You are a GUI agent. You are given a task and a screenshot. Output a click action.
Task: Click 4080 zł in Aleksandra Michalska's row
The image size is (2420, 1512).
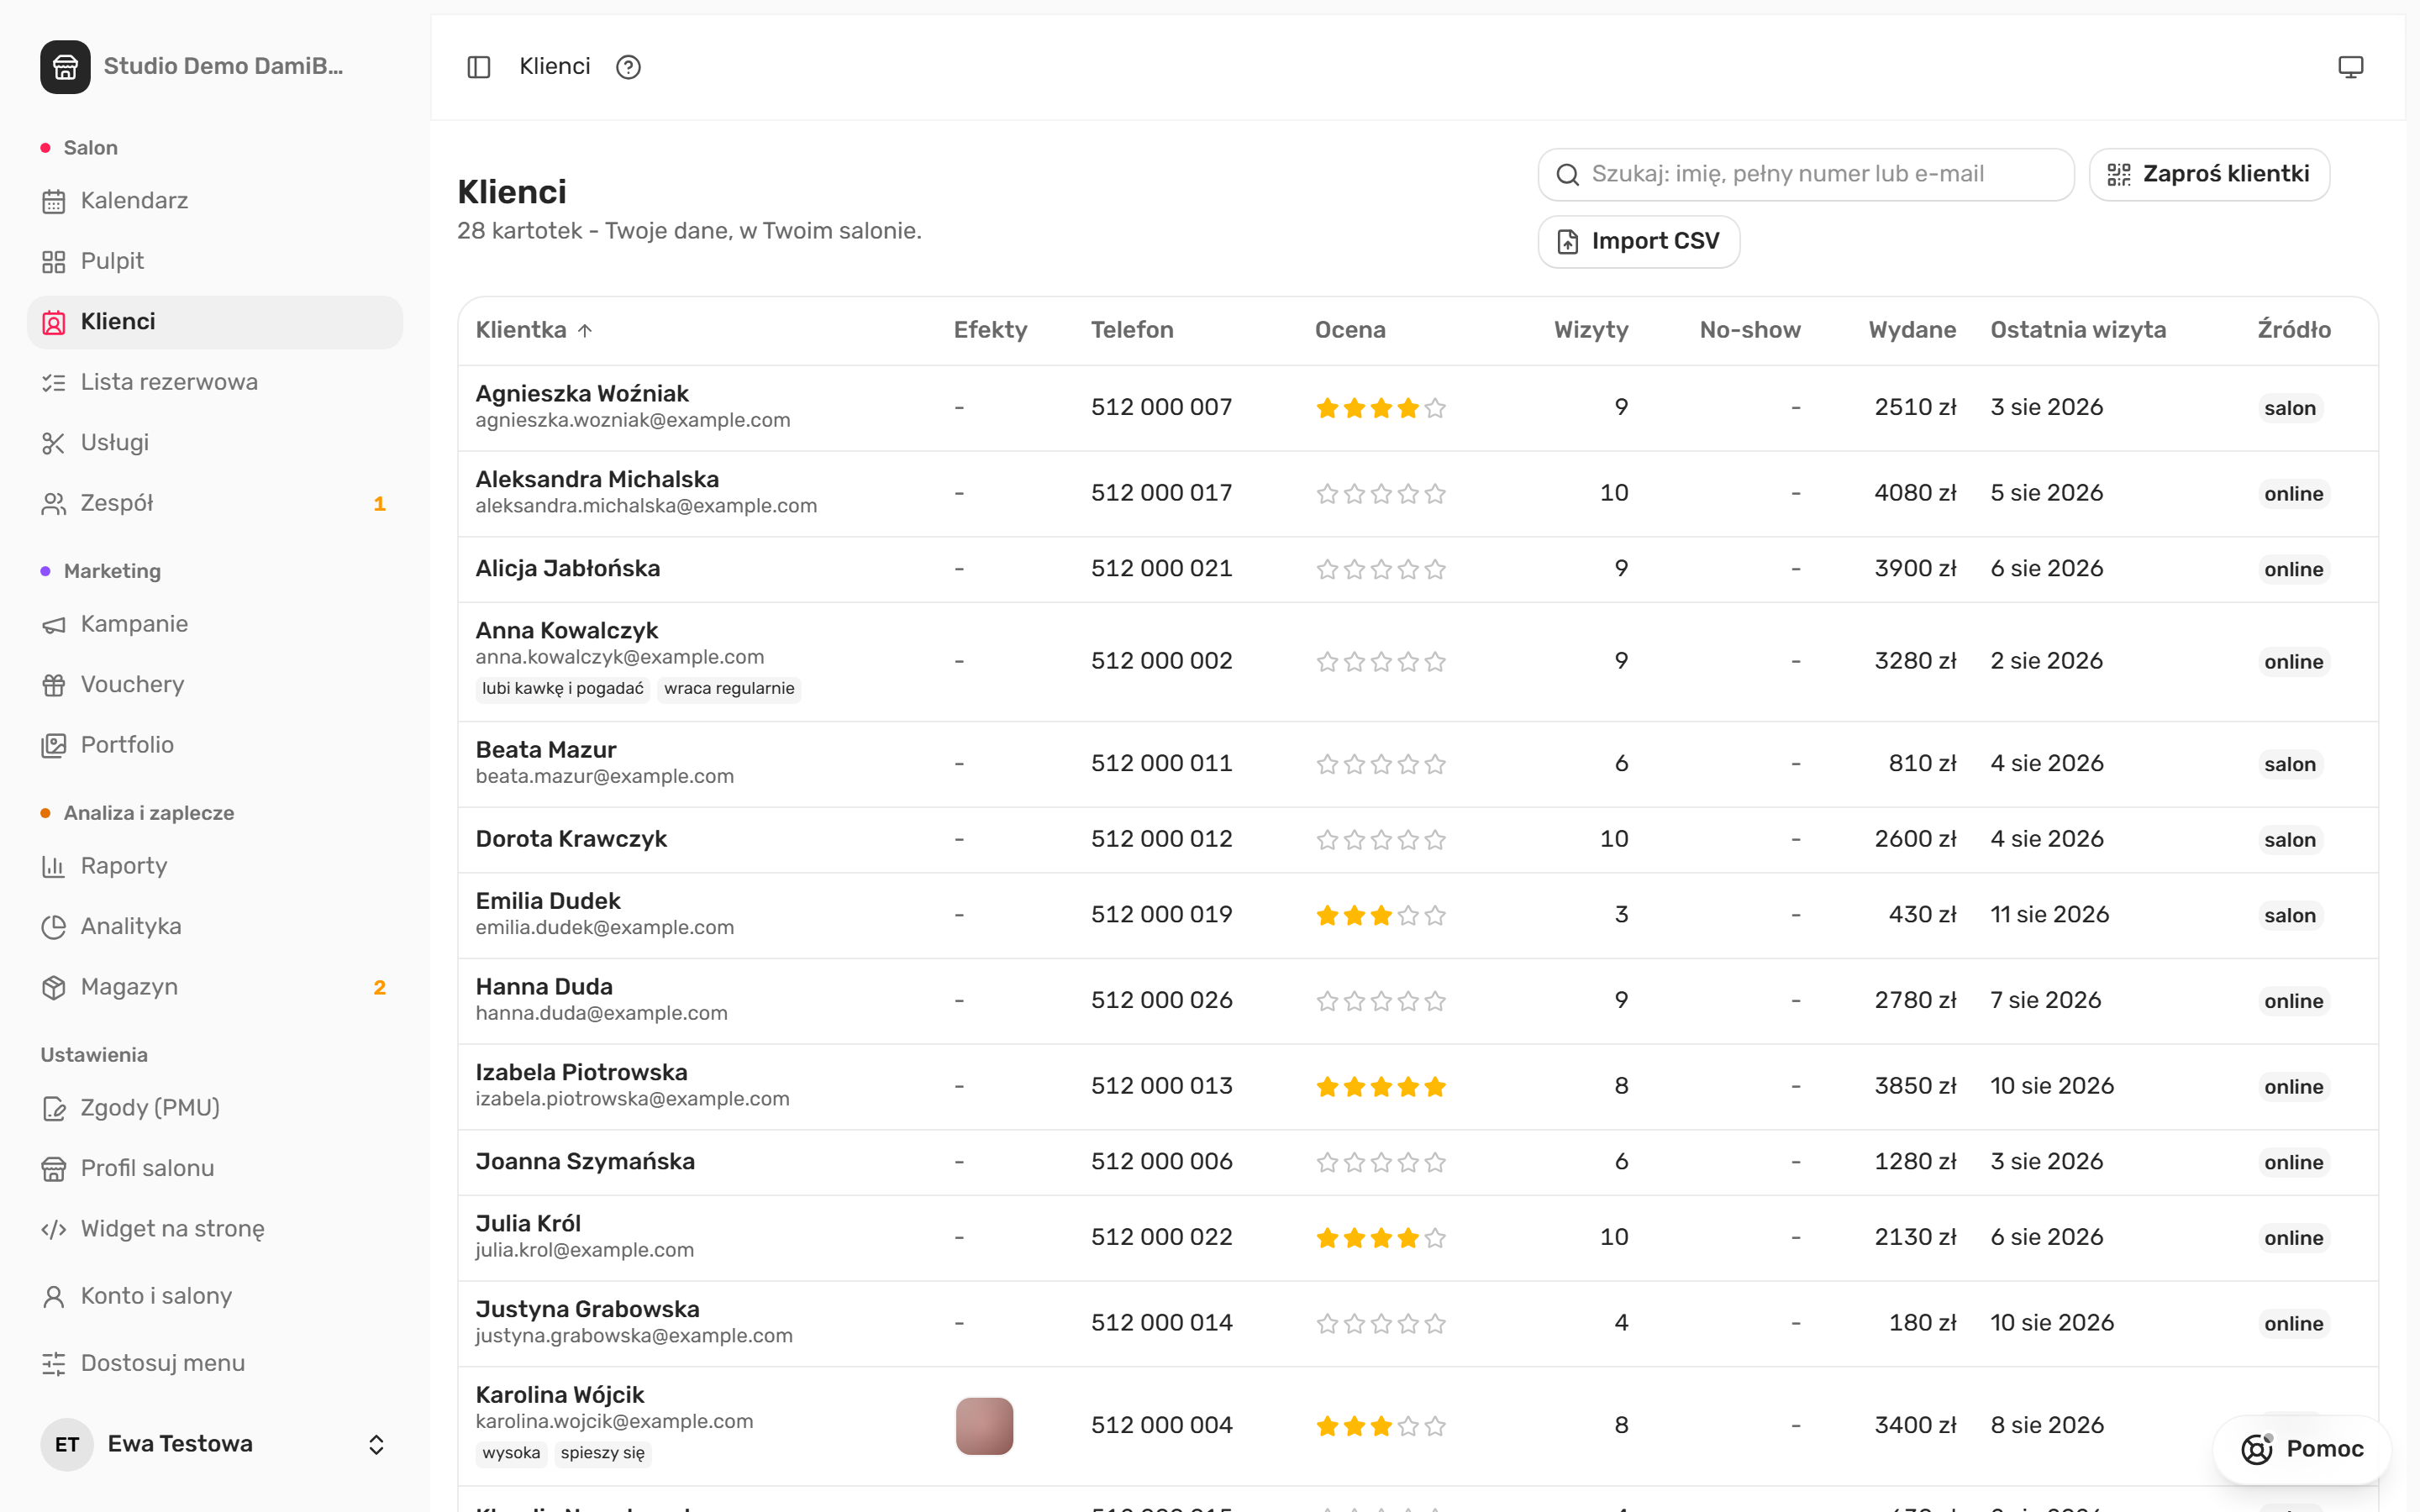point(1914,492)
